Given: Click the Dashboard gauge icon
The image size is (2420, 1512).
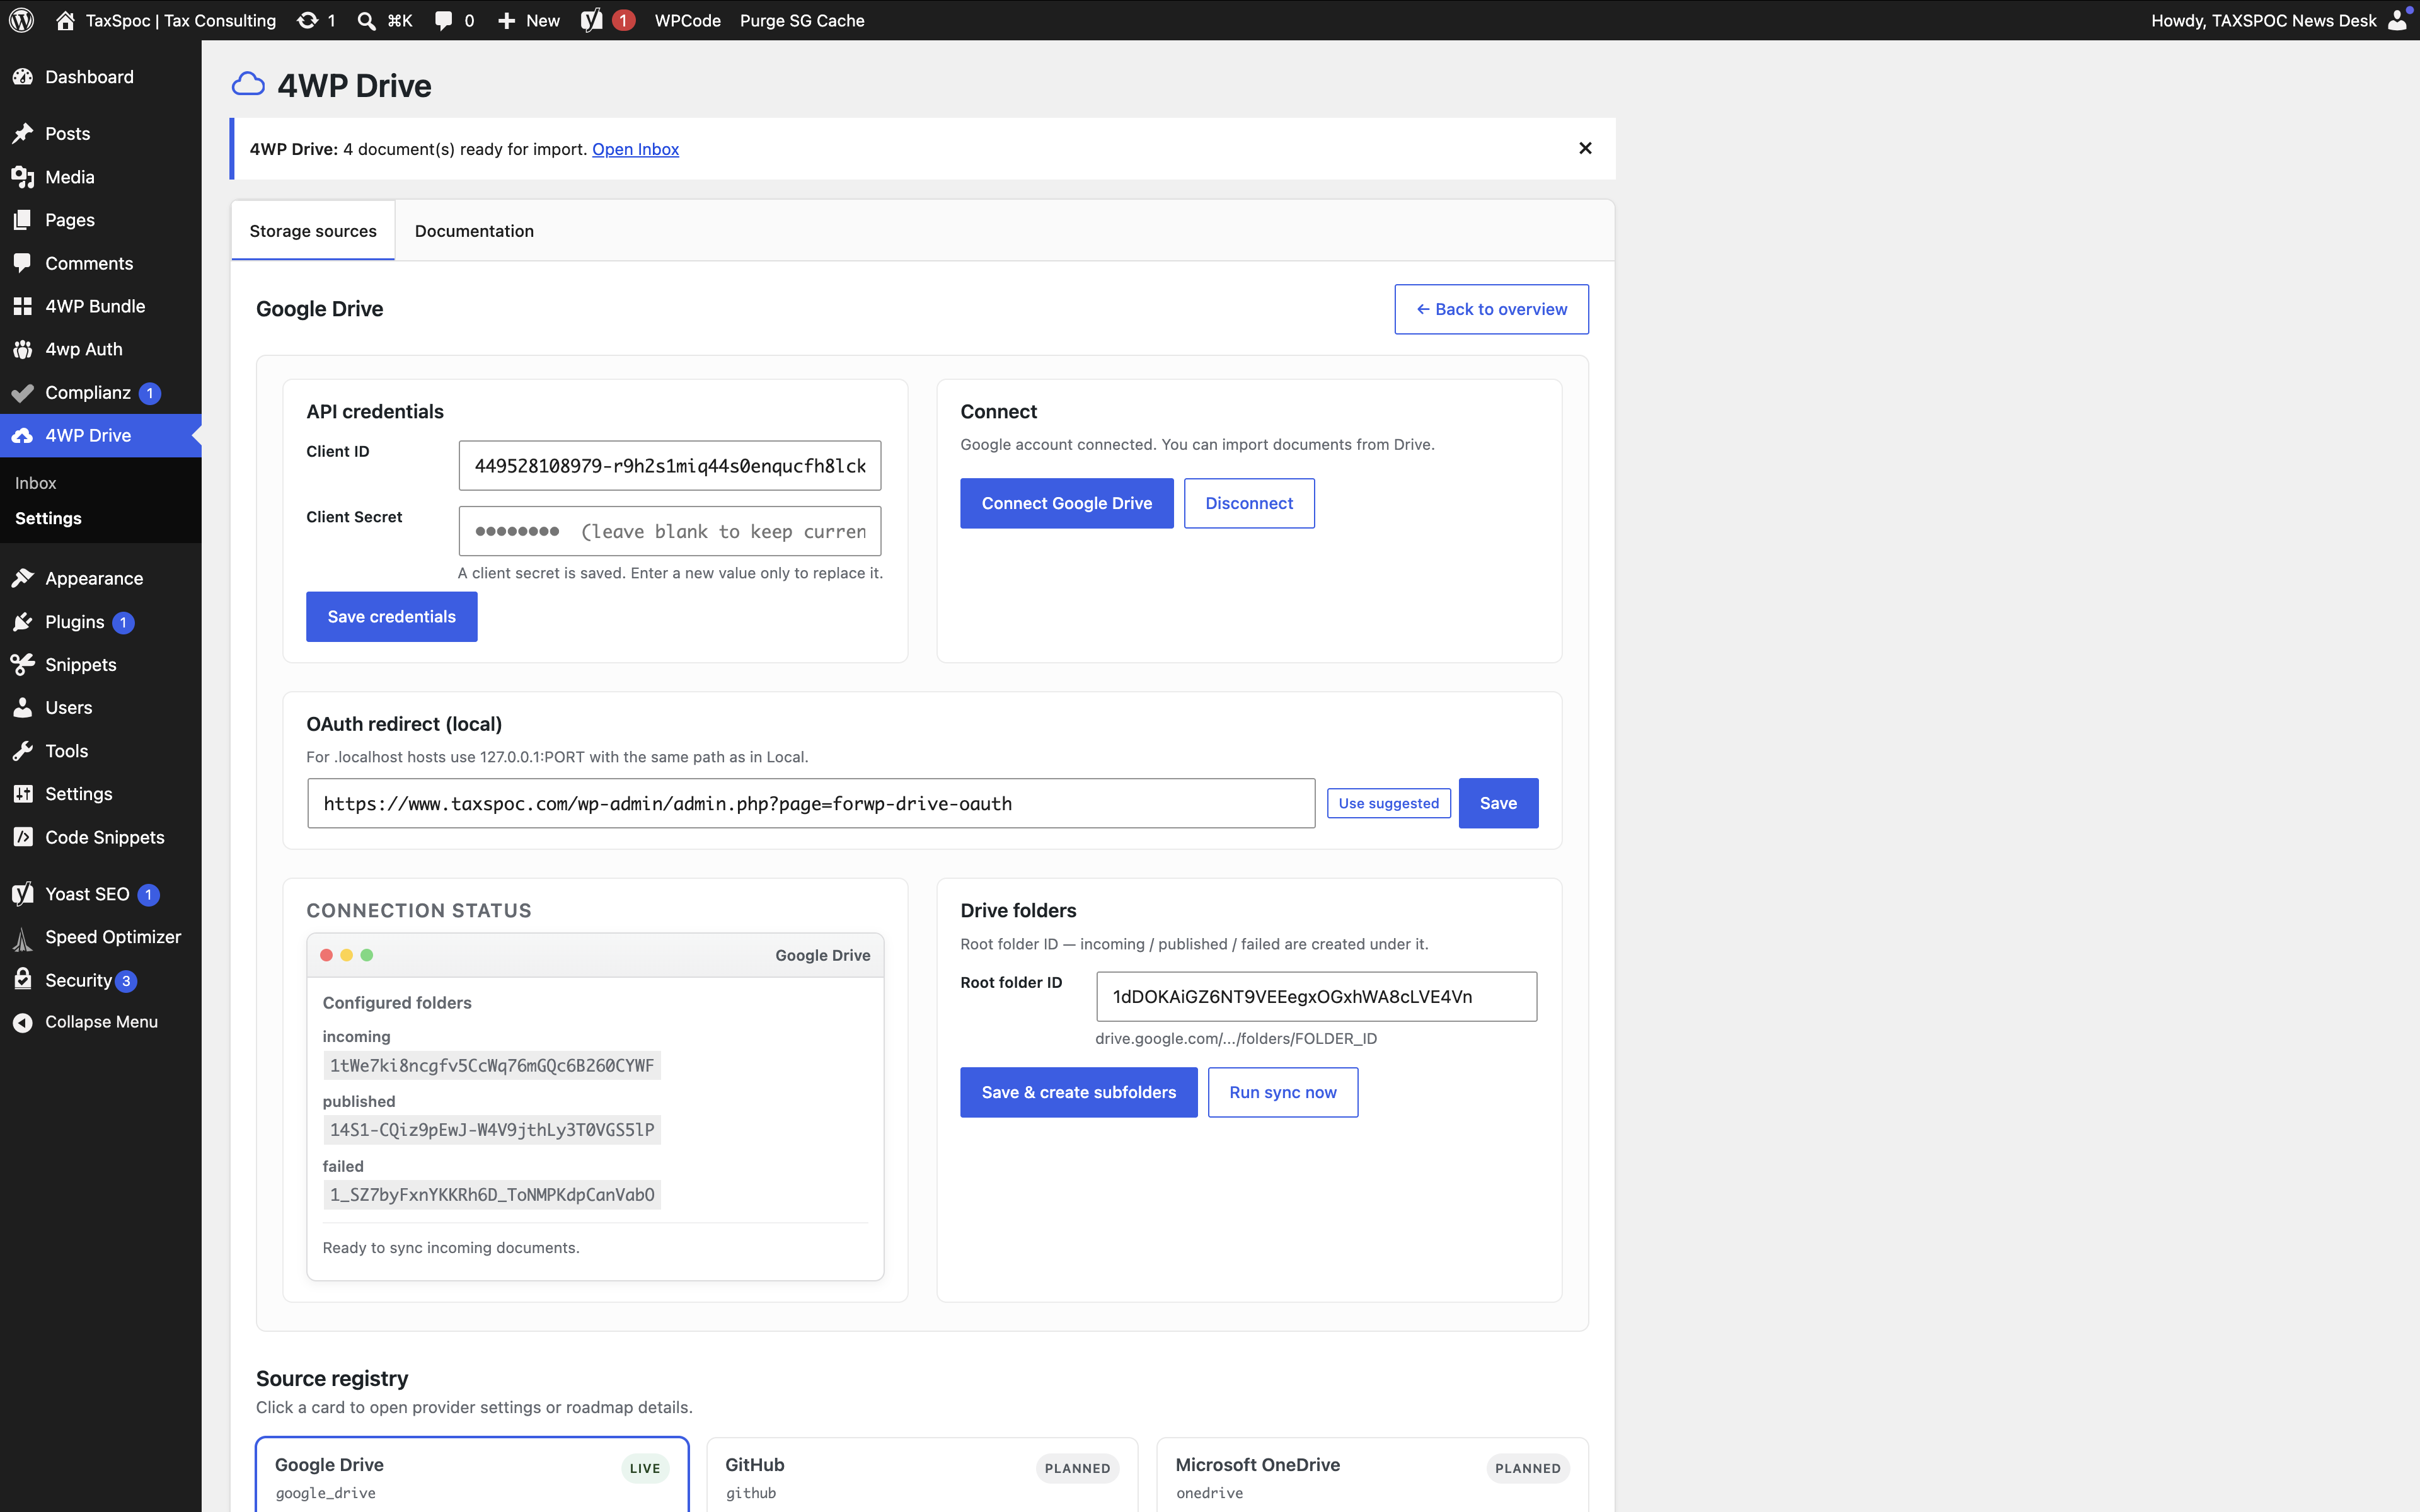Looking at the screenshot, I should 22,77.
